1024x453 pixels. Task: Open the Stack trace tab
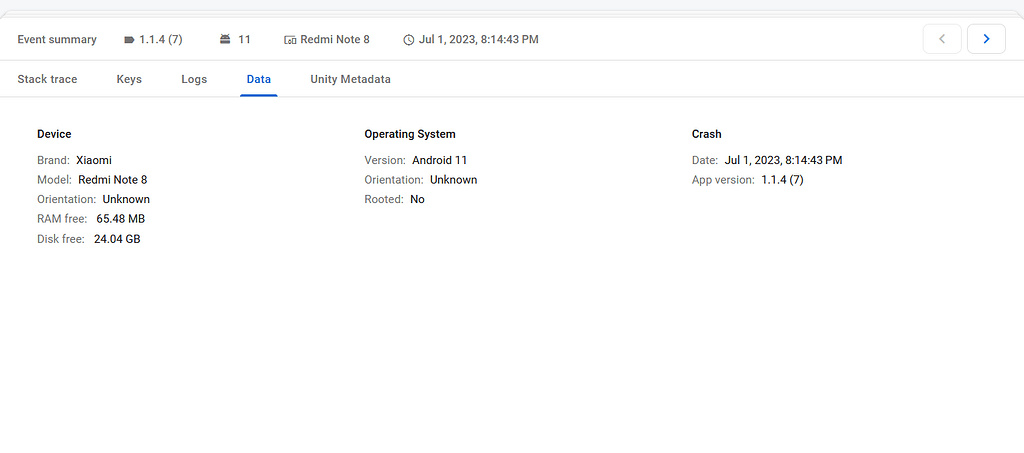47,80
